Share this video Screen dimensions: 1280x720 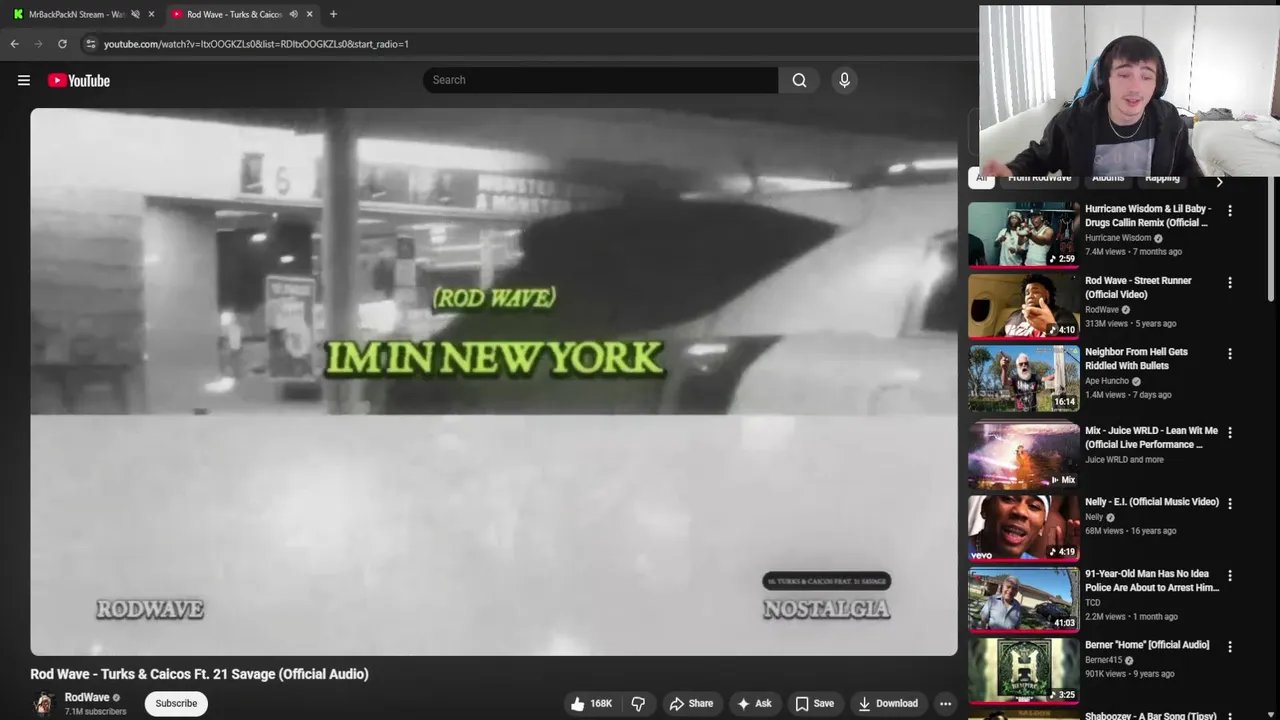click(x=691, y=703)
